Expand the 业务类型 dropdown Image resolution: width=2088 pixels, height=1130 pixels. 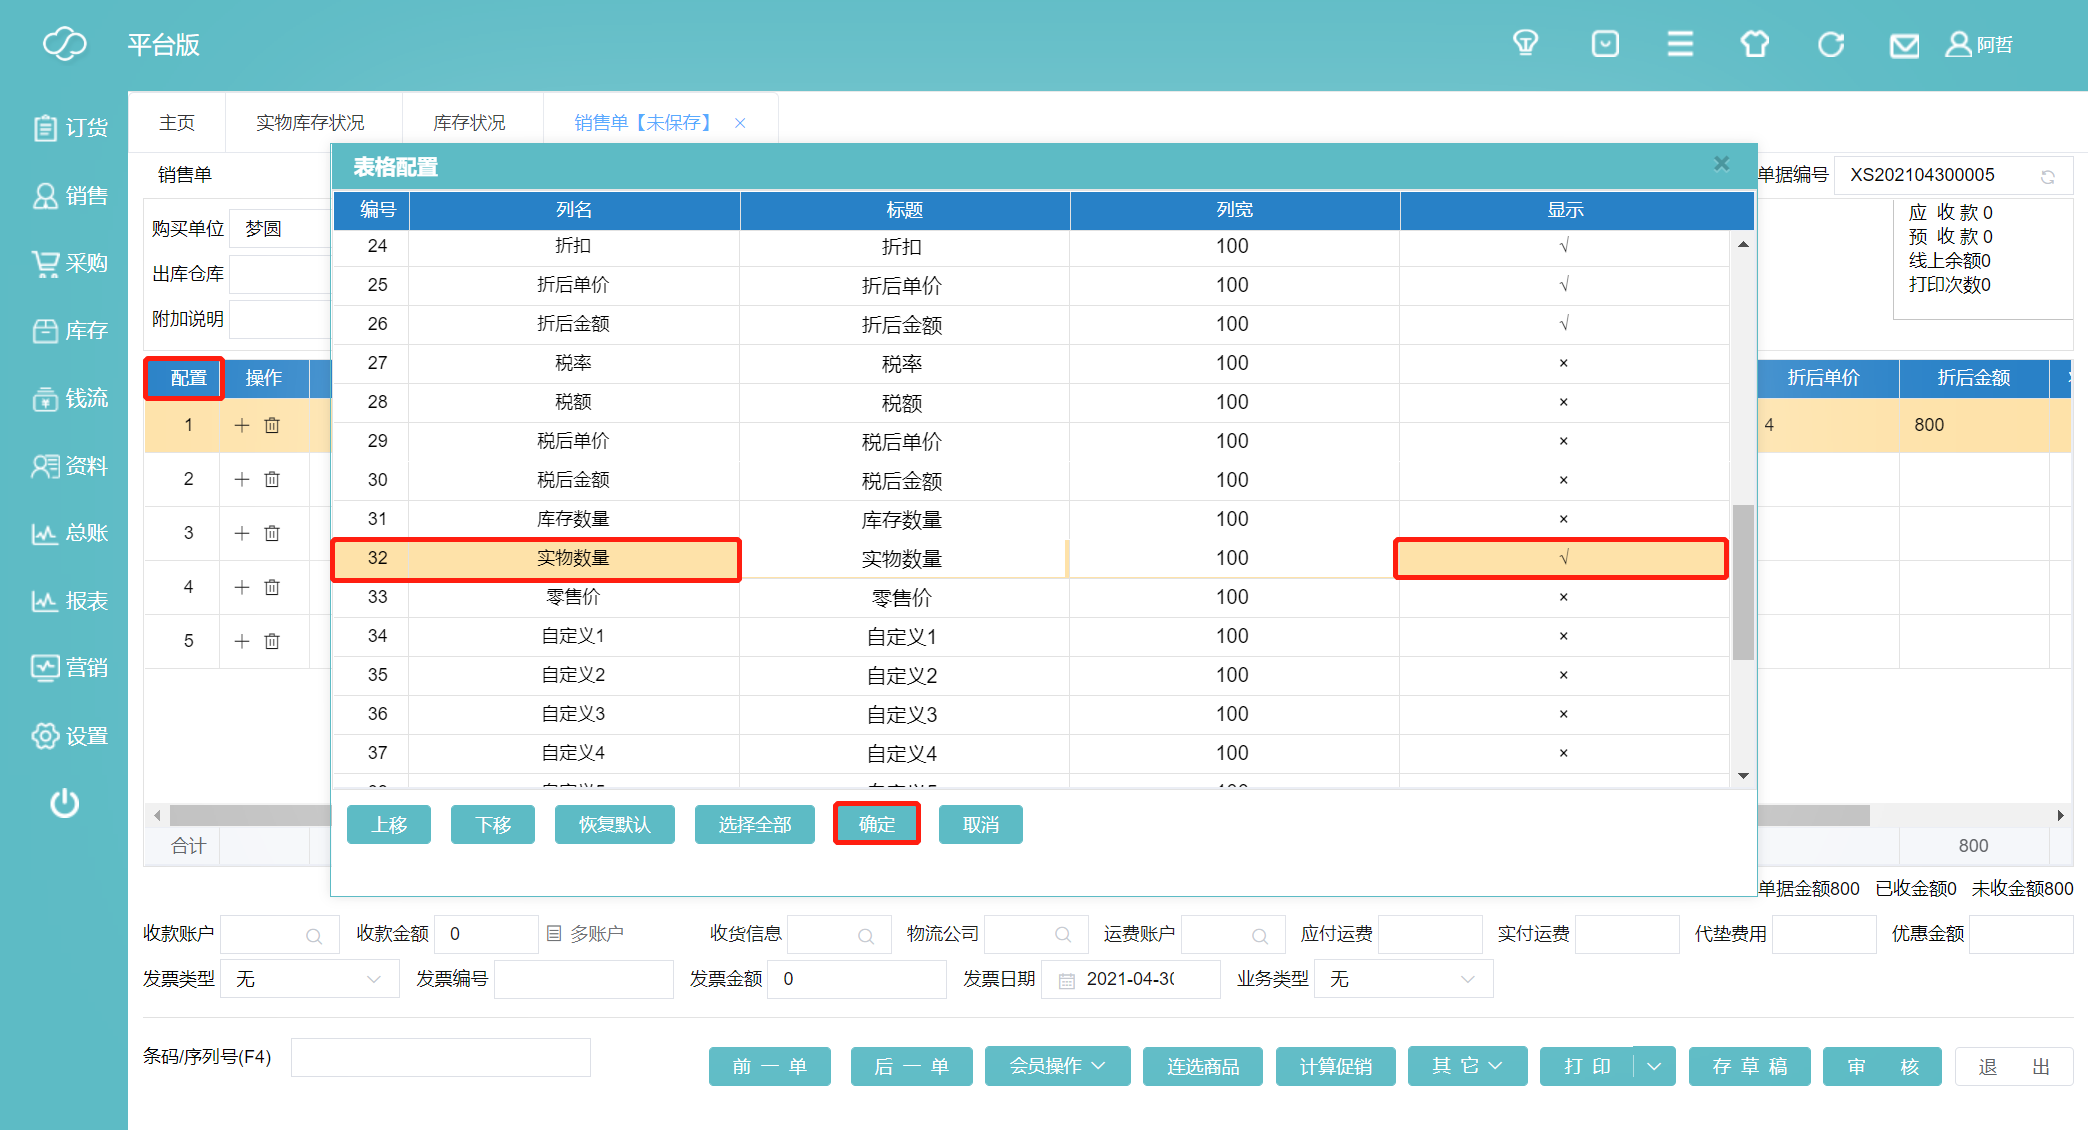tap(1403, 979)
